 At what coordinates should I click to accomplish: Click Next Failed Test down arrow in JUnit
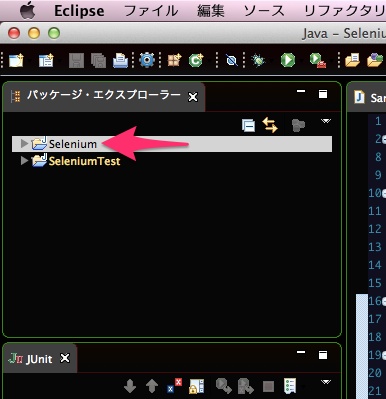[130, 387]
